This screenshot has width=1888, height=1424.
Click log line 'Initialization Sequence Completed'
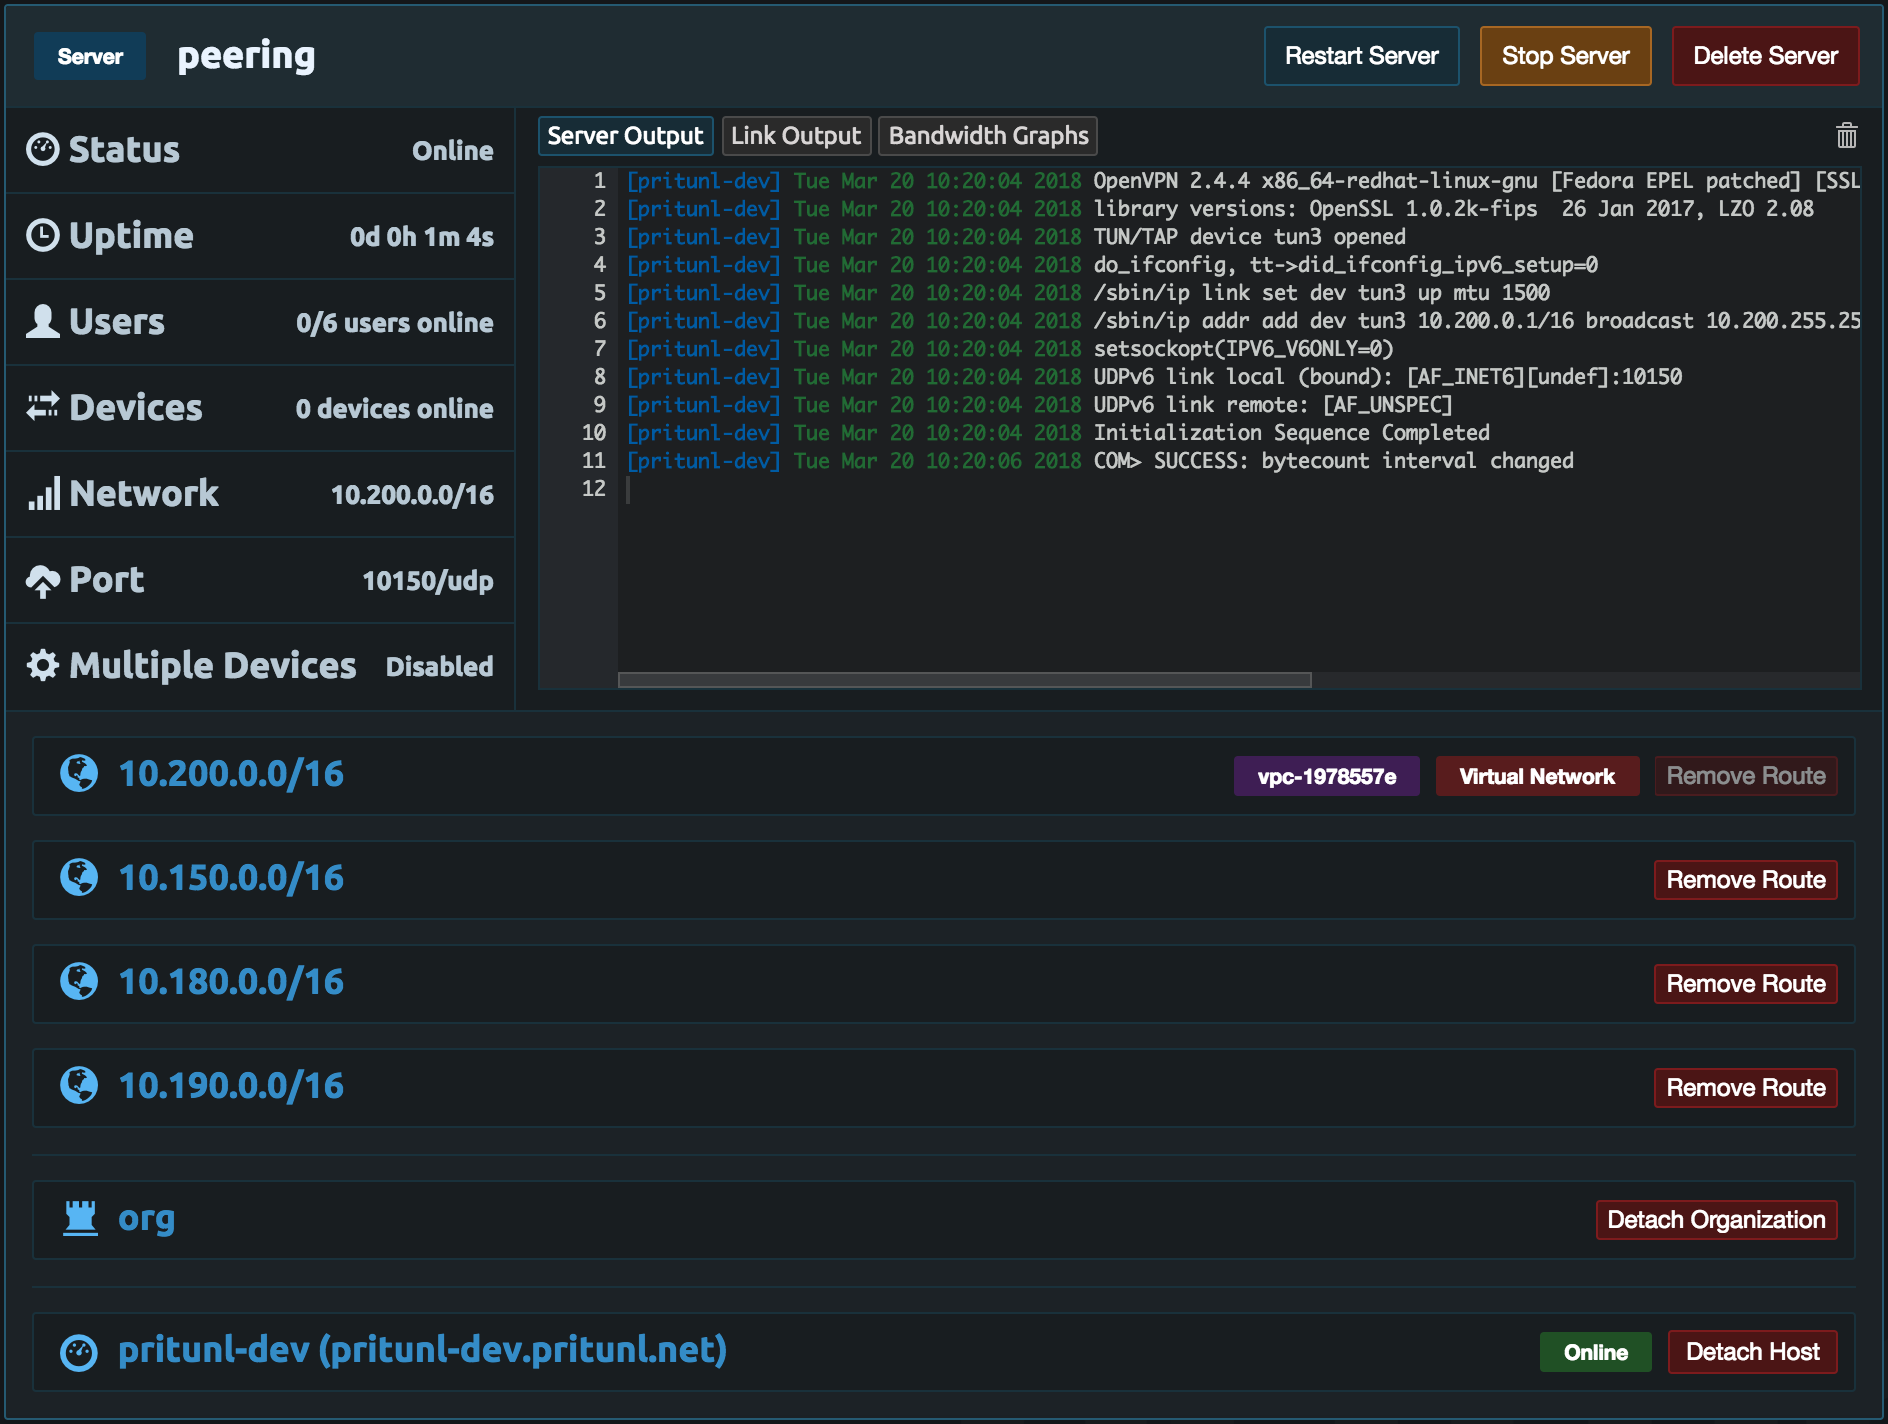pyautogui.click(x=1291, y=433)
